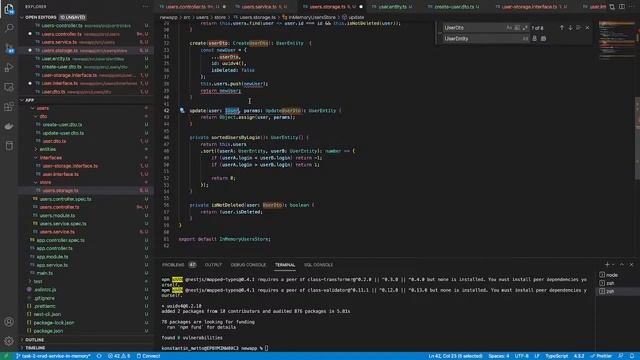Open the Output panel tab
Screen dimensions: 640x360
pyautogui.click(x=213, y=264)
